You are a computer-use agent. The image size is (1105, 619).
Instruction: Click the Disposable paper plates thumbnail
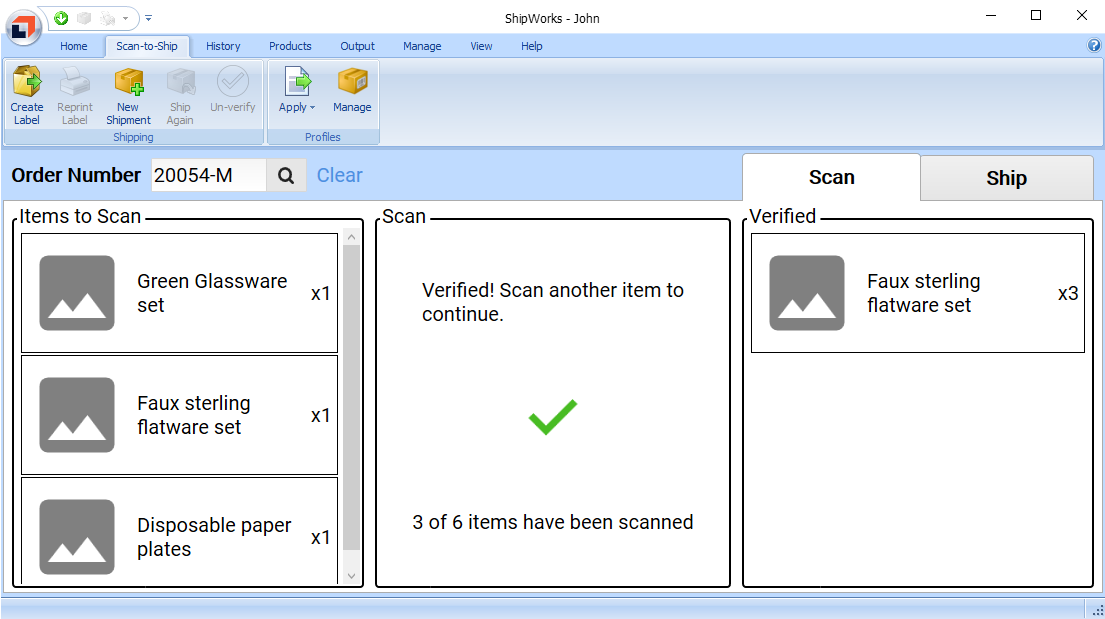tap(77, 537)
